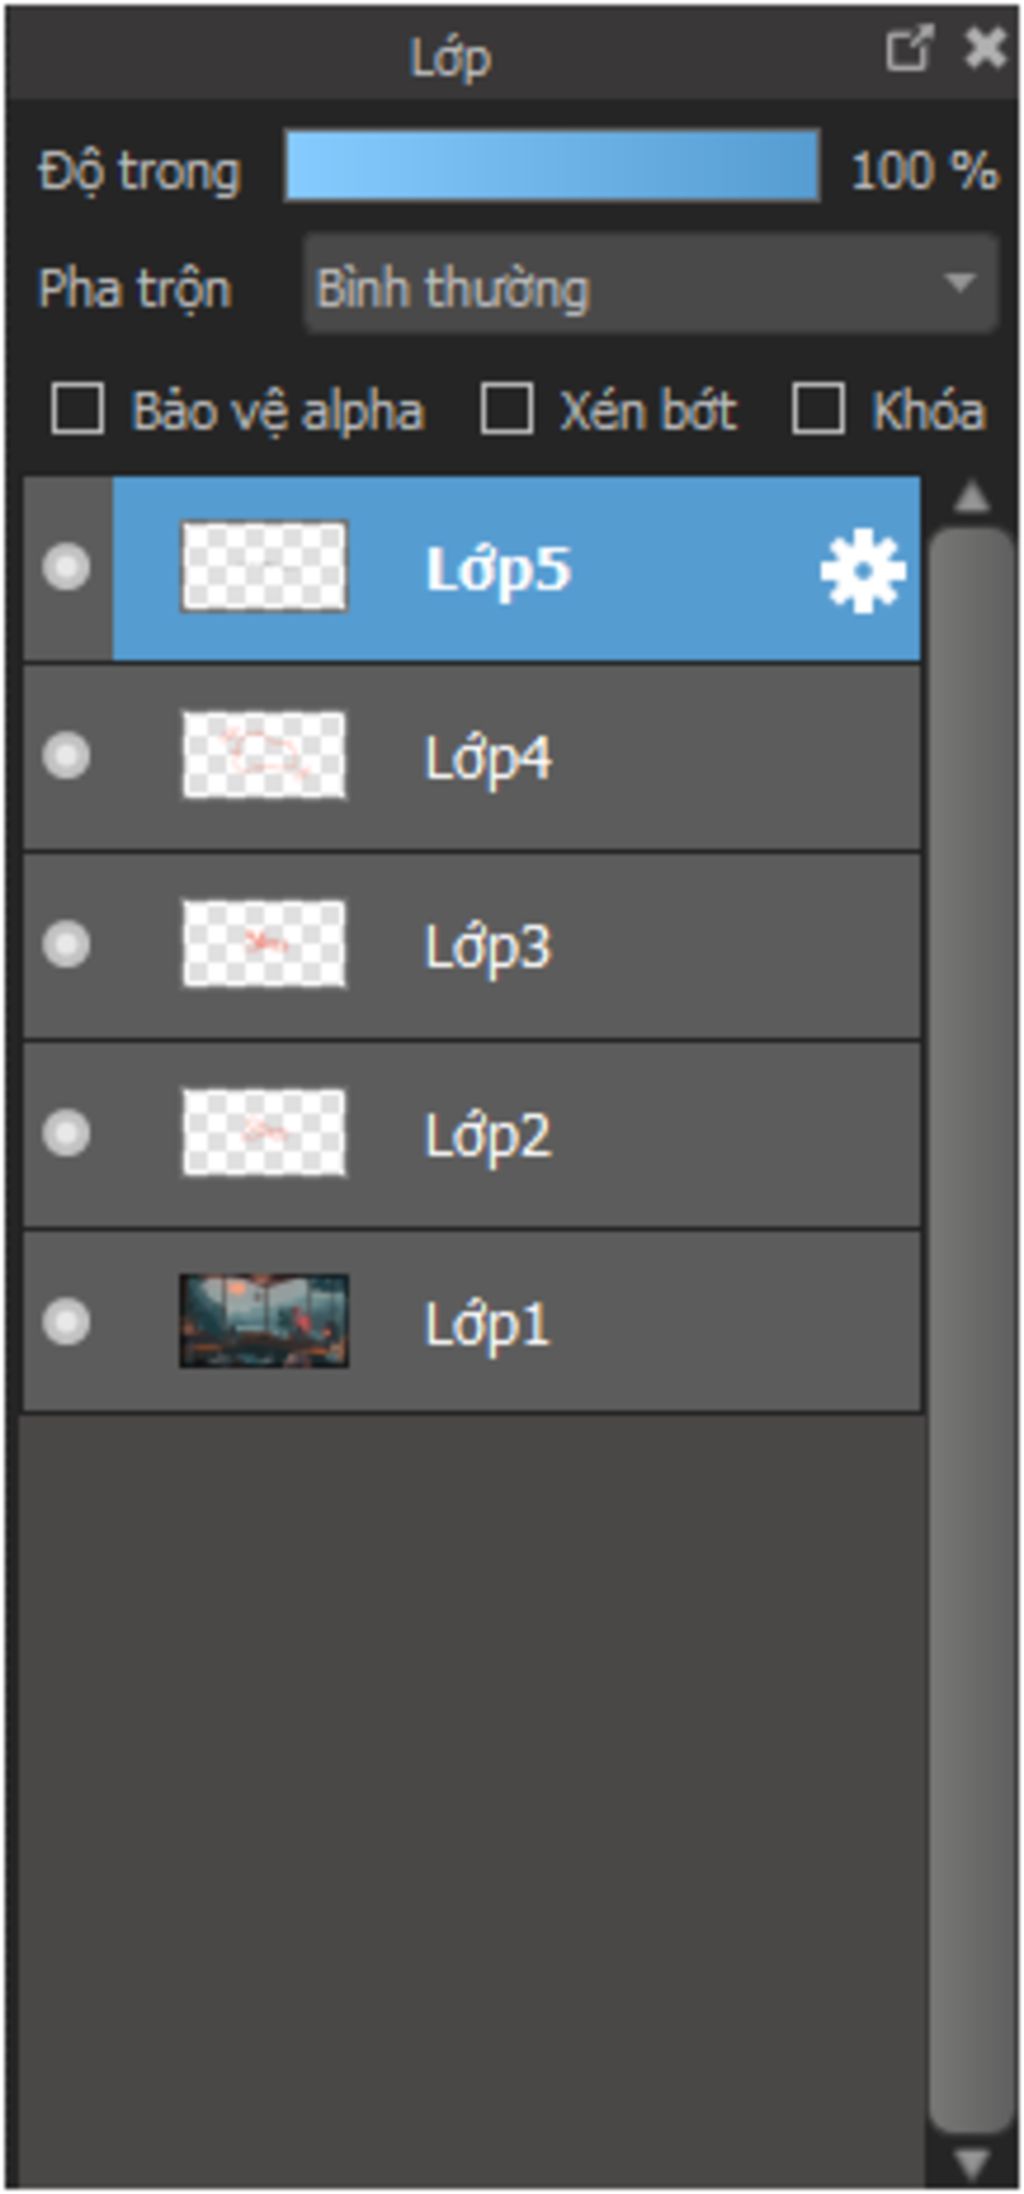Toggle visibility of Lớp1 layer

(x=66, y=1322)
